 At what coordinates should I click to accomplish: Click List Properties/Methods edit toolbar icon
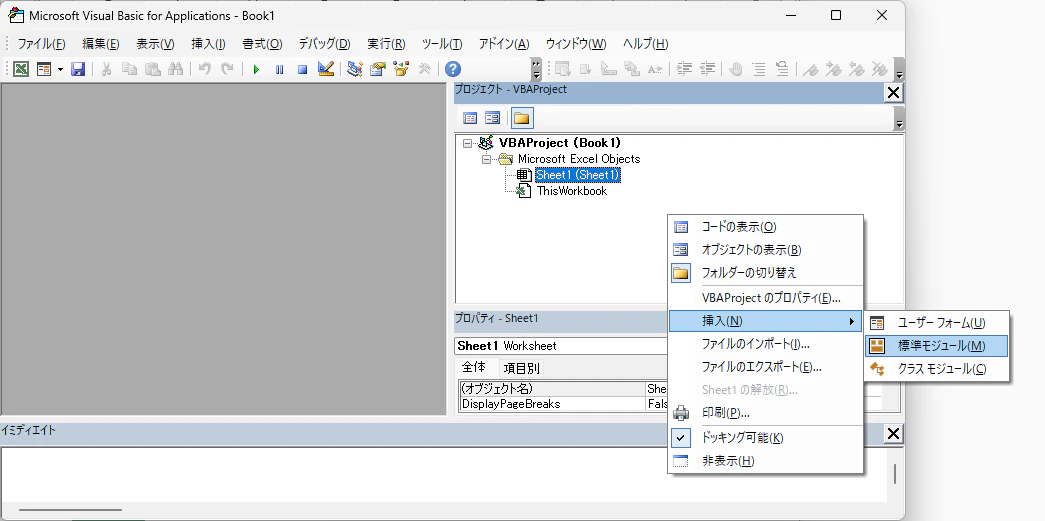tap(563, 69)
